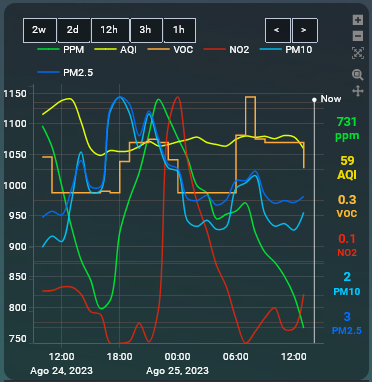
Task: Switch to 3h time range
Action: tap(146, 30)
